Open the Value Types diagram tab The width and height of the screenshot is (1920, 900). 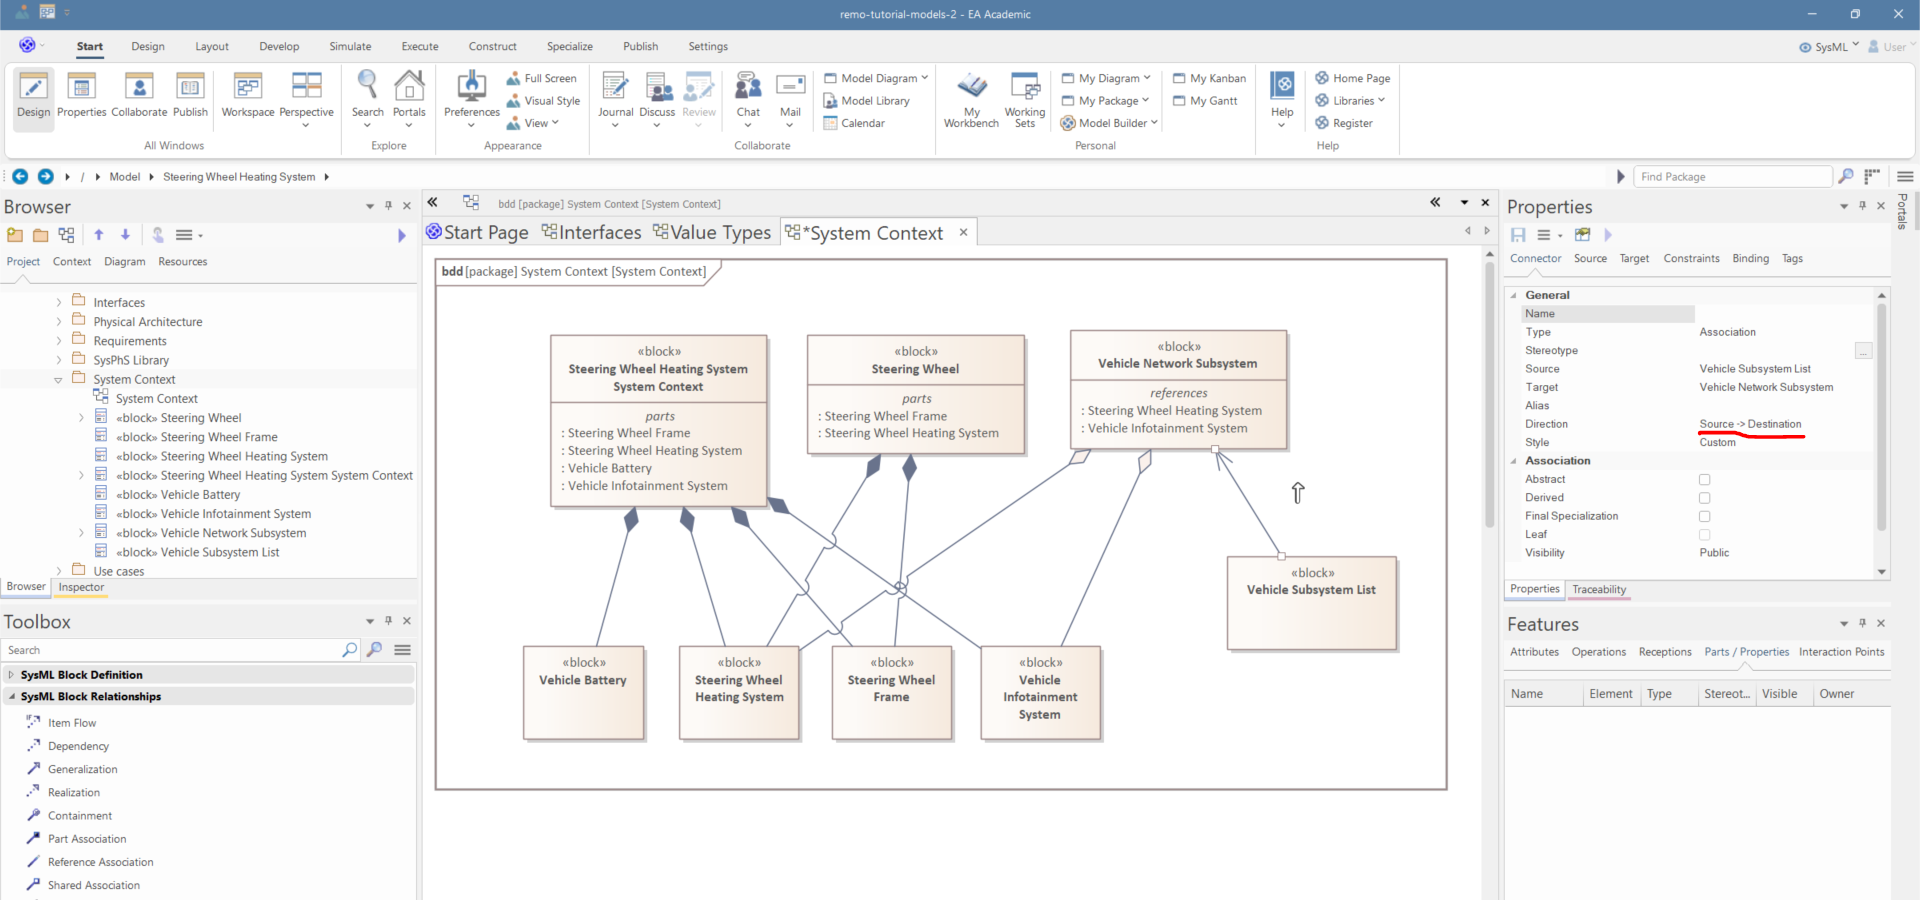click(x=712, y=233)
